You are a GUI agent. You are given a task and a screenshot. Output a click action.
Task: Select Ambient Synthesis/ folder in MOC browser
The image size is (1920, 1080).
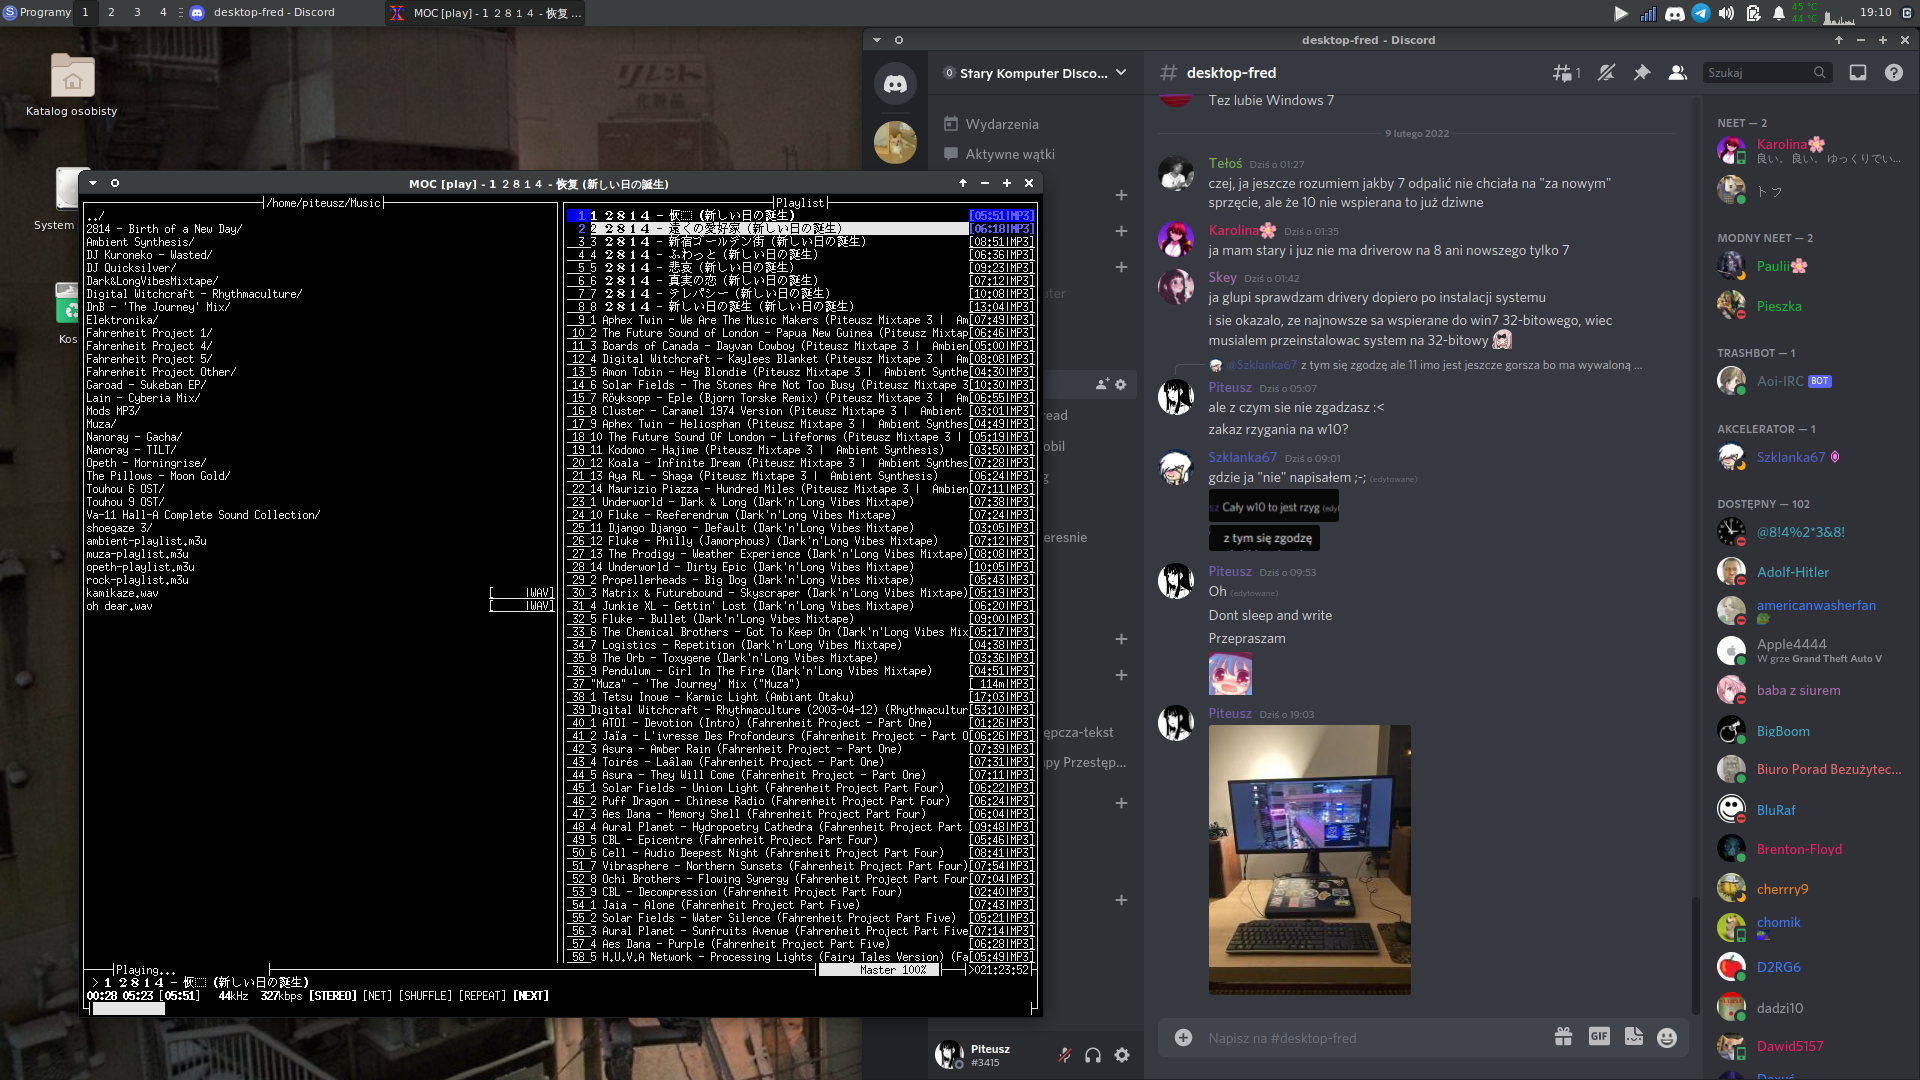point(140,242)
